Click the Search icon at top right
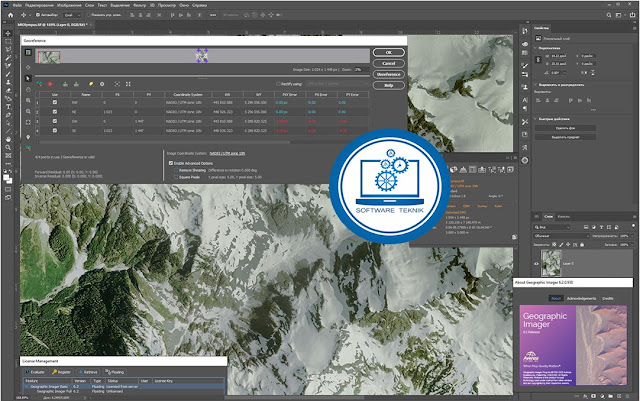Viewport: 640px width, 401px height. (609, 15)
